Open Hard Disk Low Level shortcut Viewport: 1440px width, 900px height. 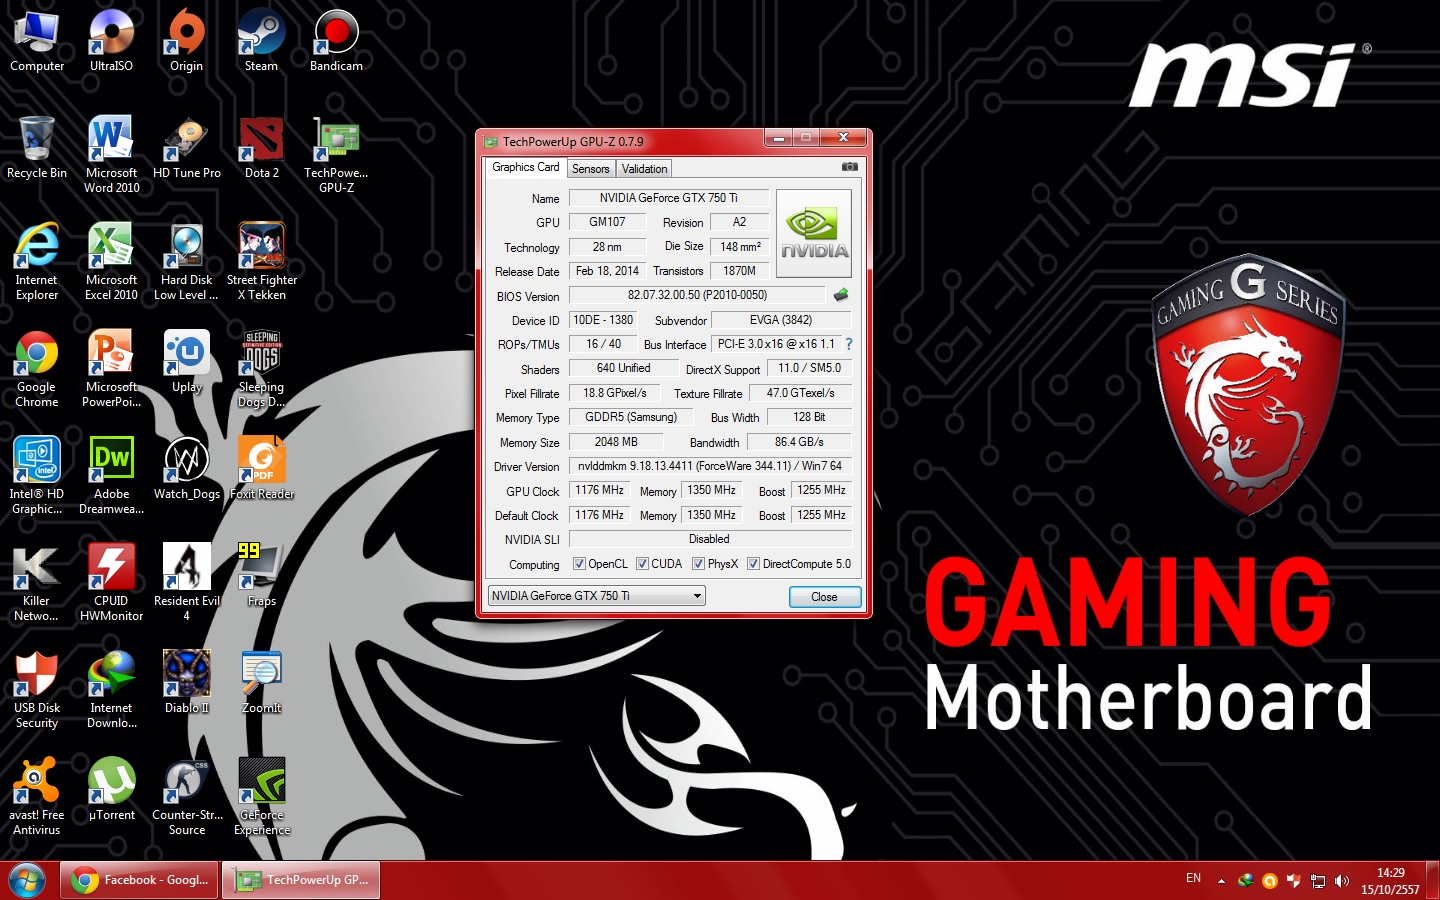(x=186, y=261)
